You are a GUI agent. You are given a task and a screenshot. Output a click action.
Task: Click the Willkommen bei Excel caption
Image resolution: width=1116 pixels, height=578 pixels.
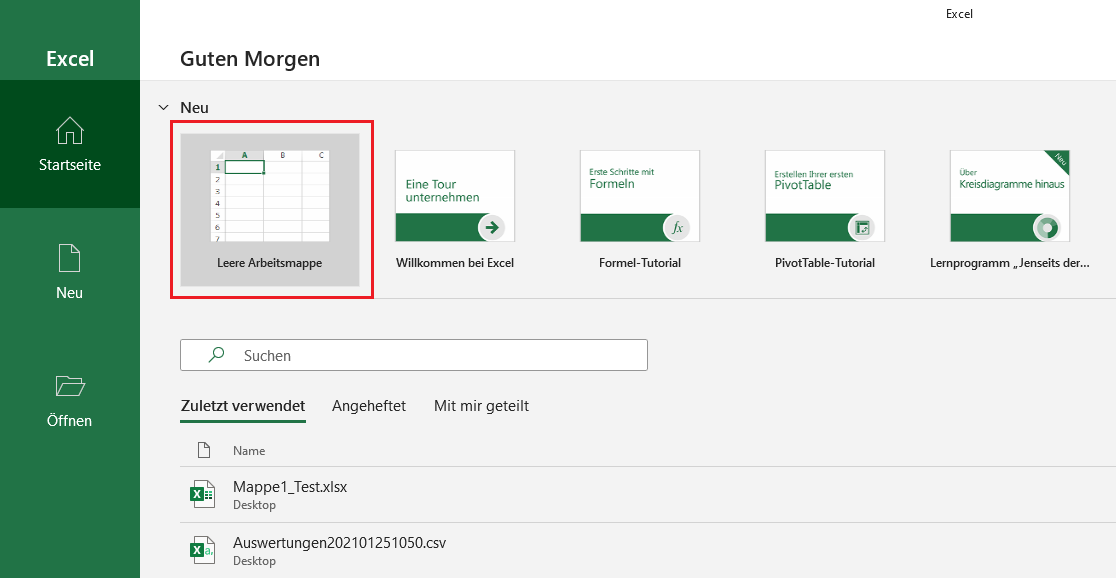point(455,263)
